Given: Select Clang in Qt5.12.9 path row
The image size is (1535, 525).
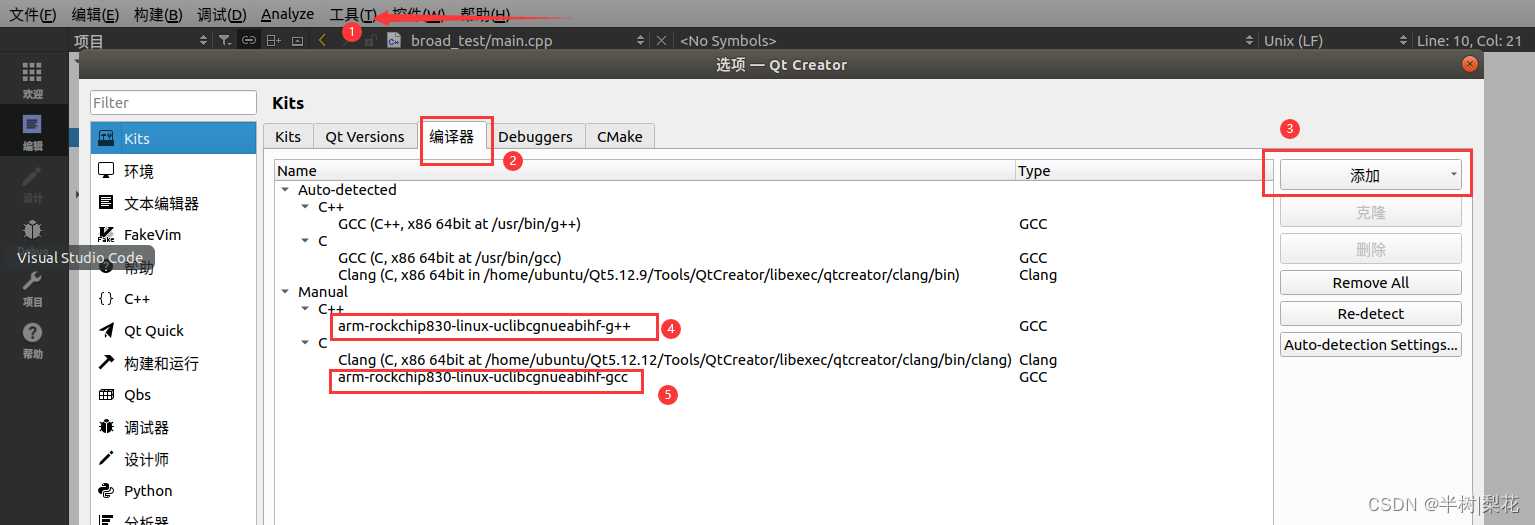Looking at the screenshot, I should (x=649, y=275).
